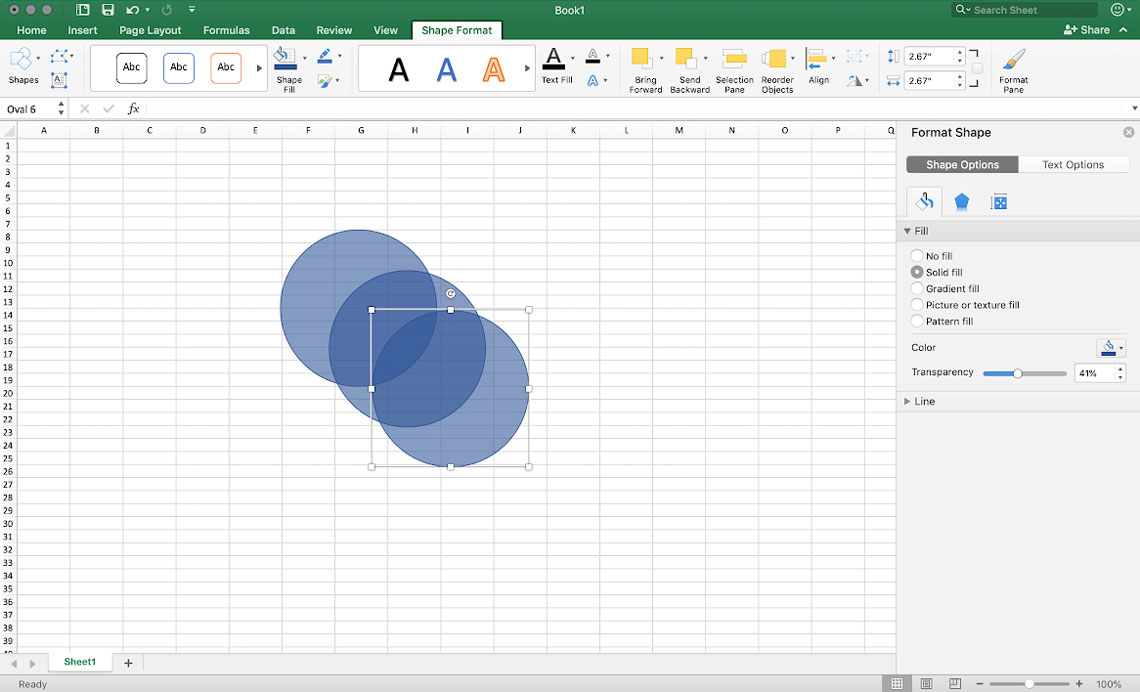This screenshot has width=1140, height=692.
Task: Click the Shape Options button
Action: tap(961, 164)
